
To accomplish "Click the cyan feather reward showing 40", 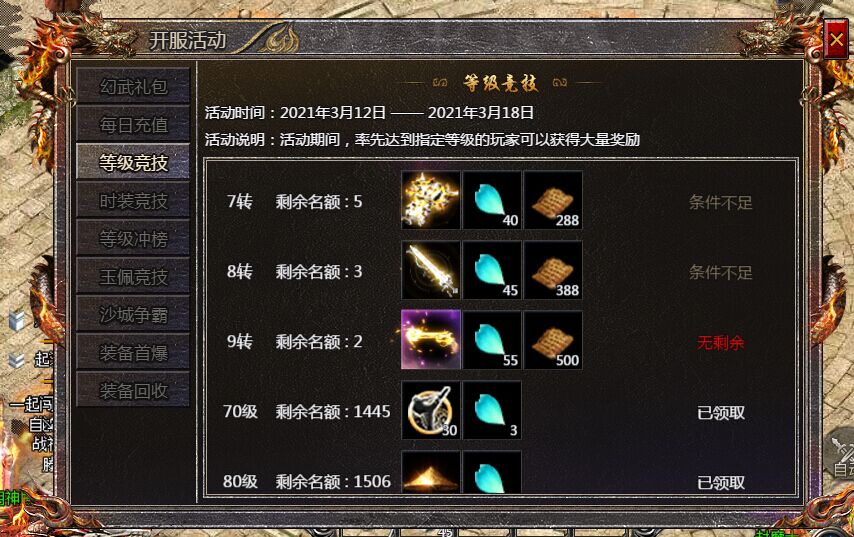I will pos(492,200).
